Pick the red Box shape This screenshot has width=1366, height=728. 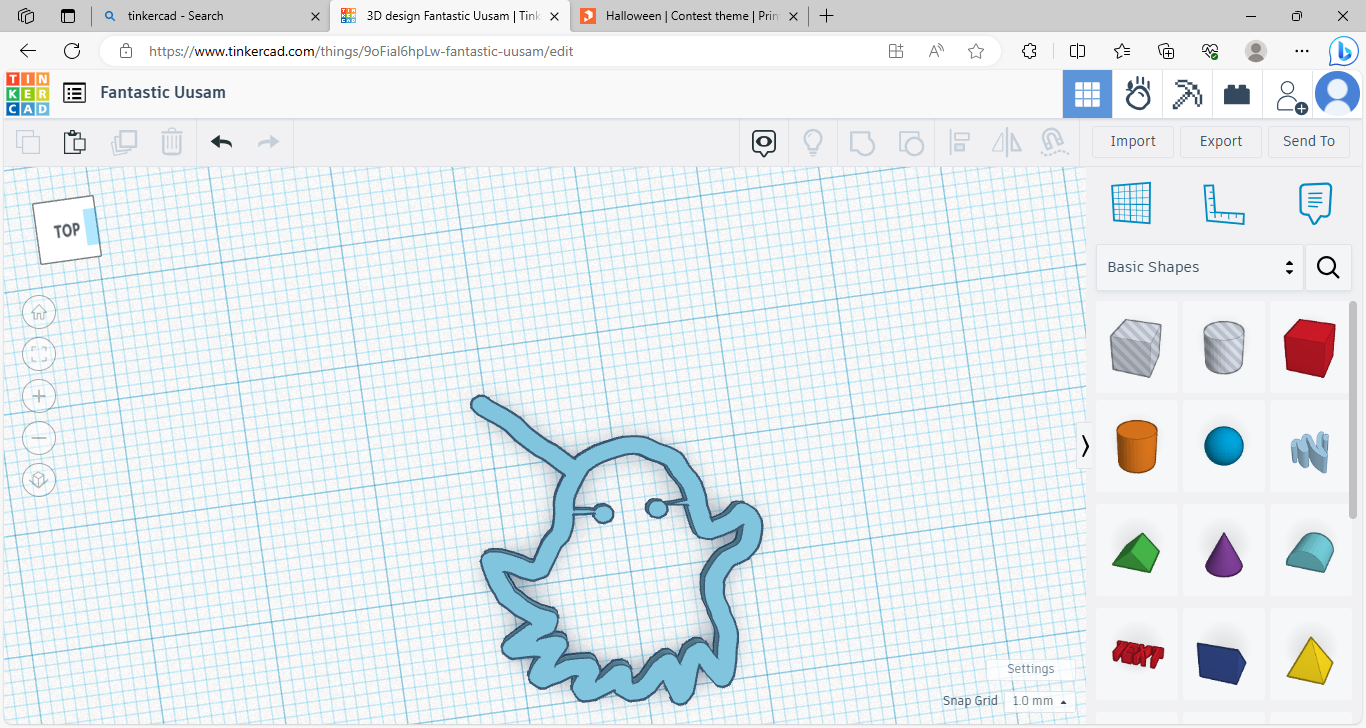click(1310, 347)
